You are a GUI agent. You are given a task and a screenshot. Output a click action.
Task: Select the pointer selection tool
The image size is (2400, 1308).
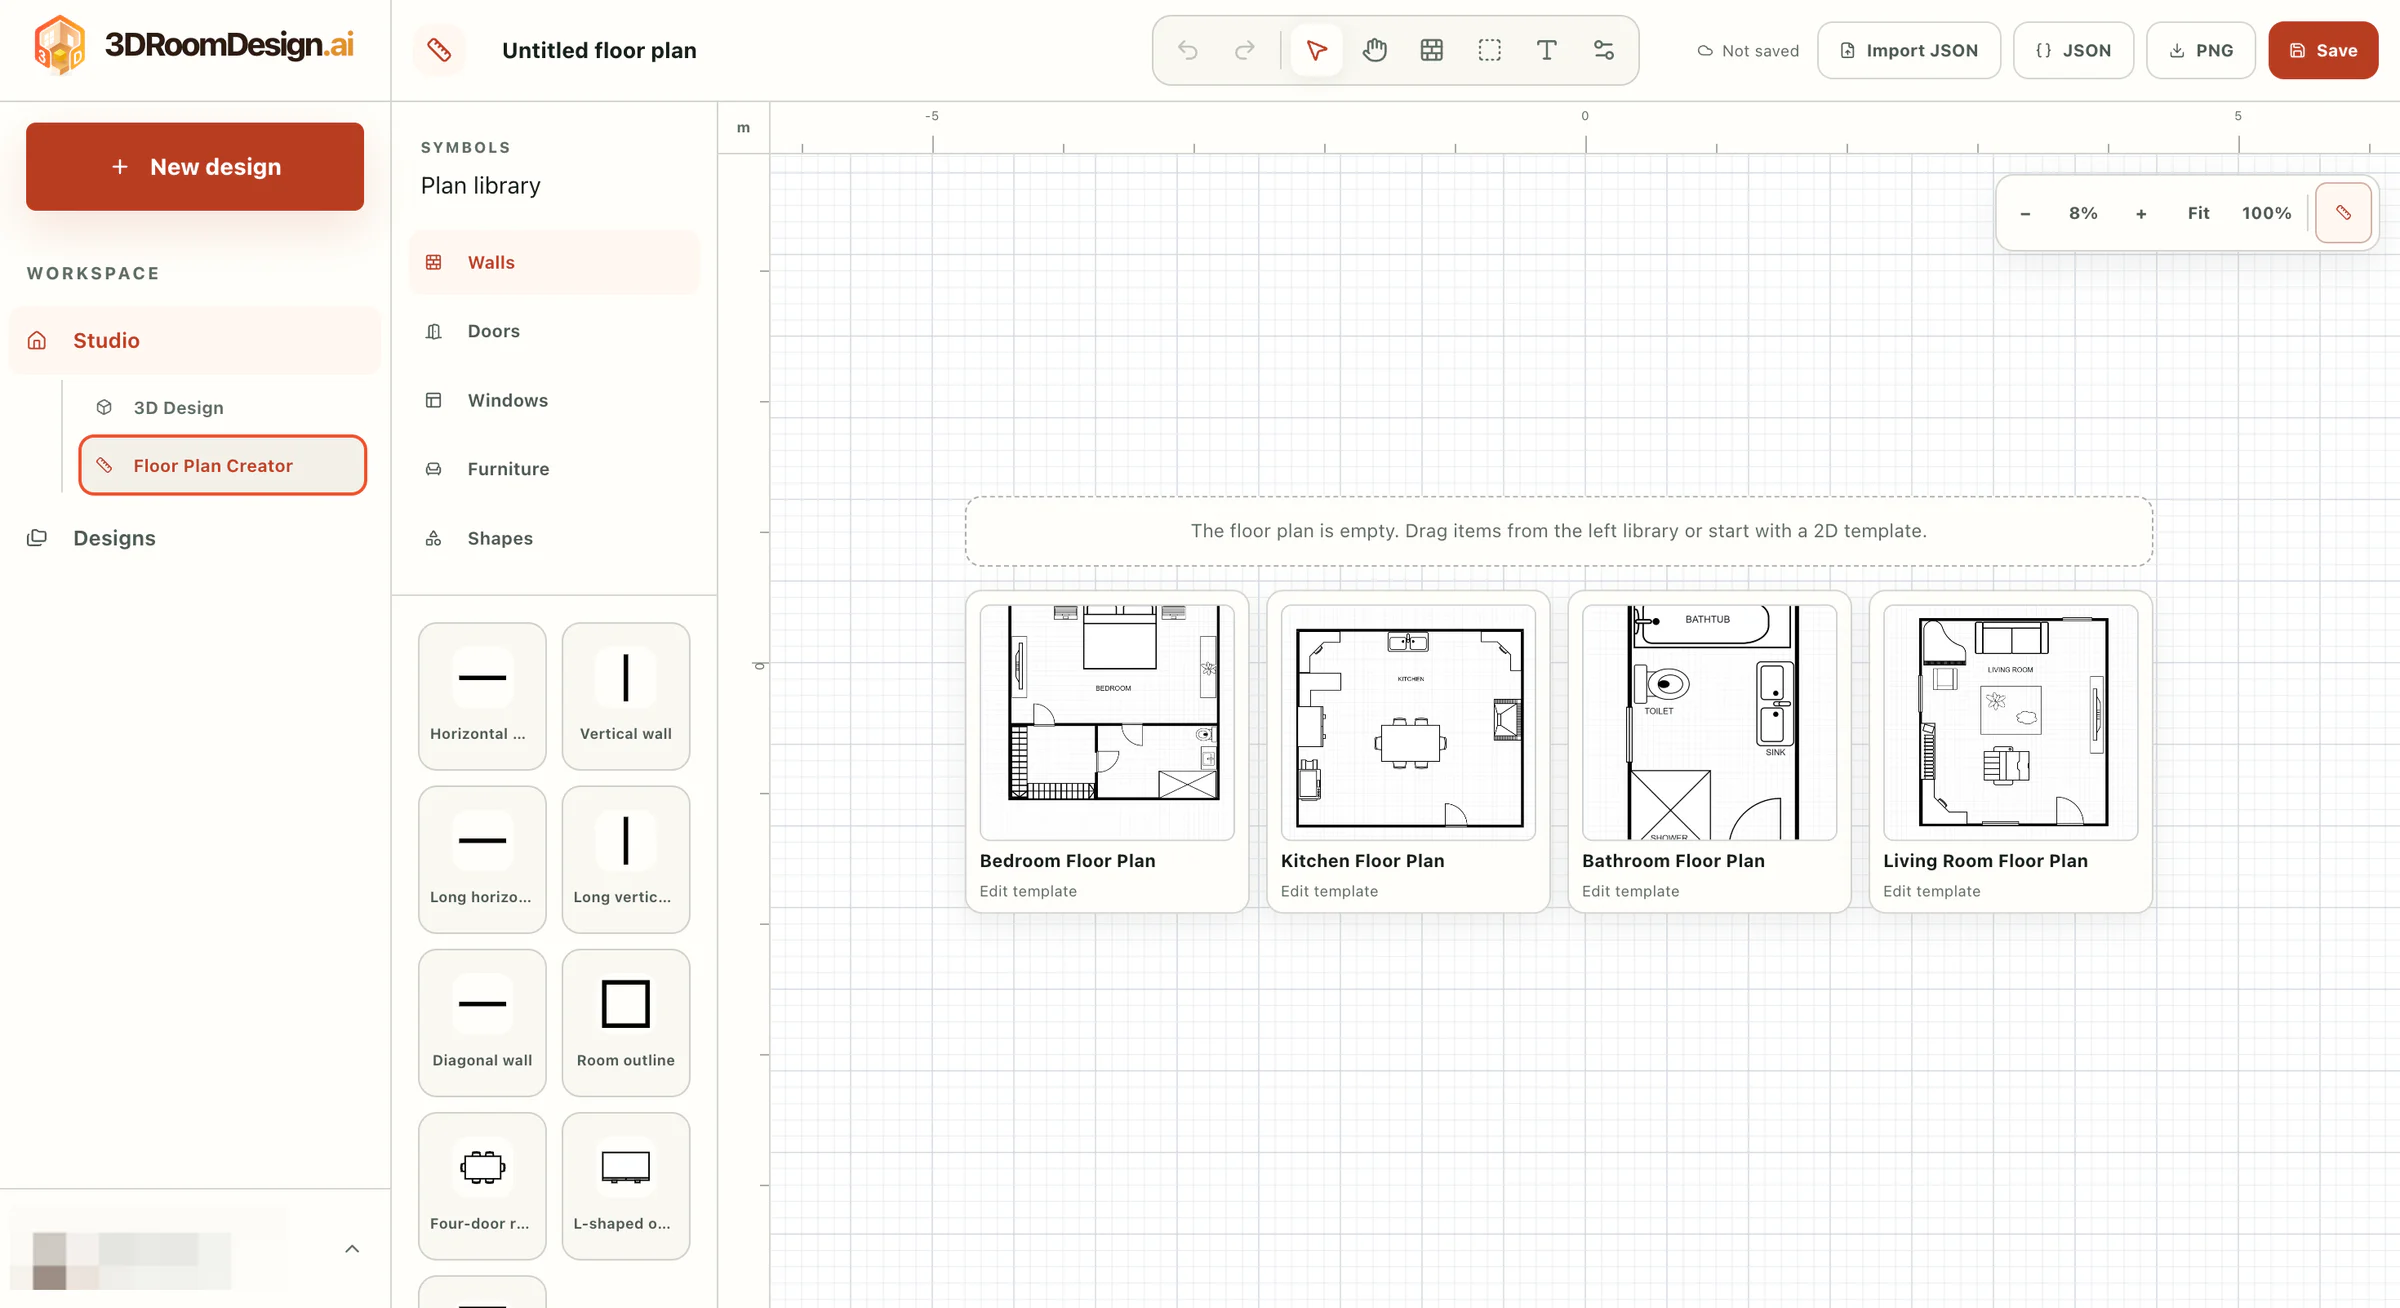click(x=1316, y=50)
